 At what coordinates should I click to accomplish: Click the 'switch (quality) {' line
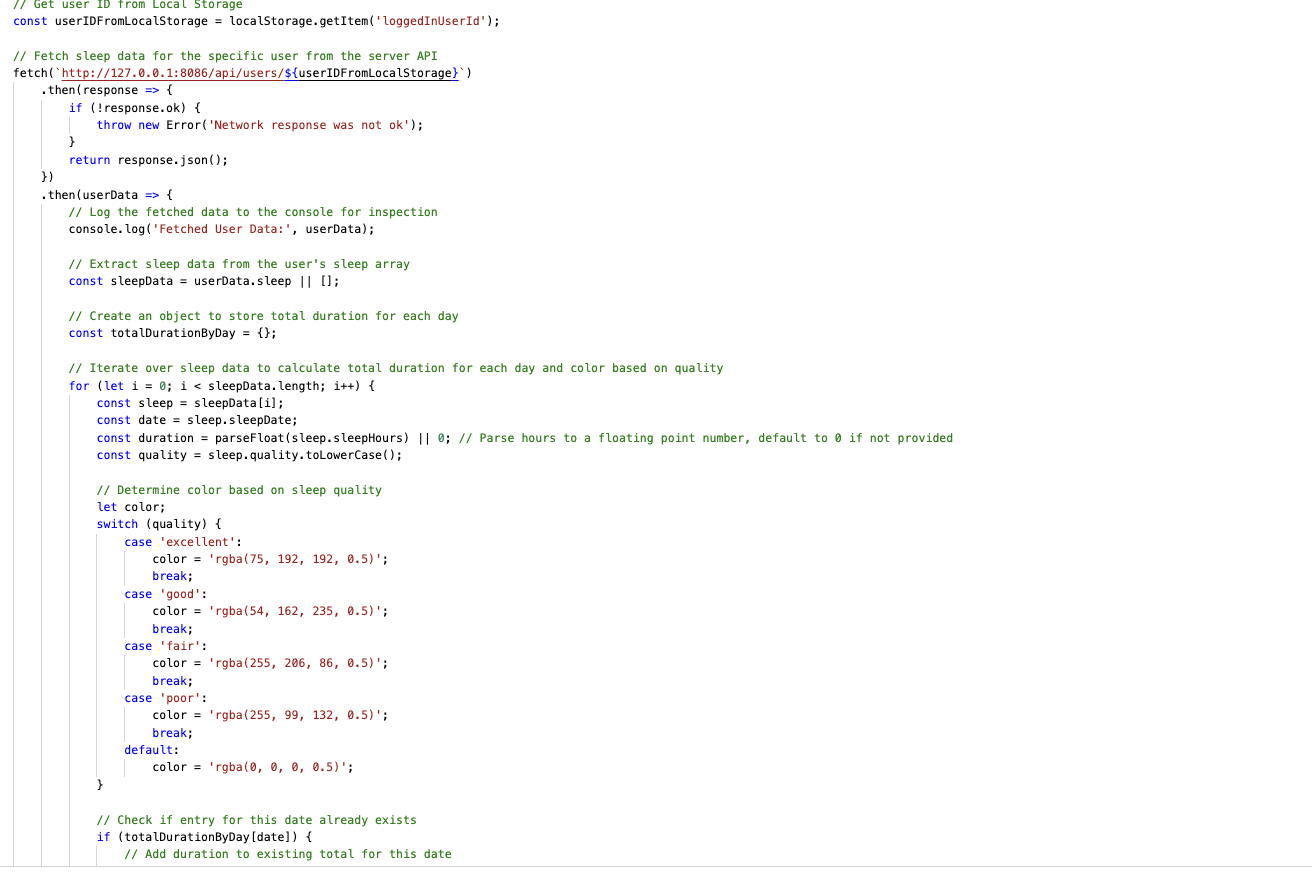tap(159, 524)
